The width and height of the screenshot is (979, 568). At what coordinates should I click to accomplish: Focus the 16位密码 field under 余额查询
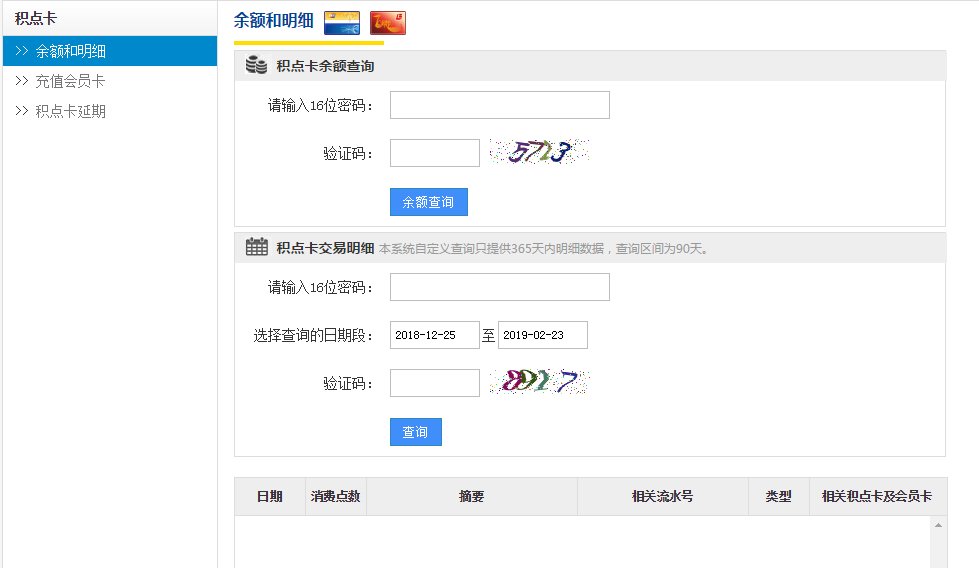[499, 105]
